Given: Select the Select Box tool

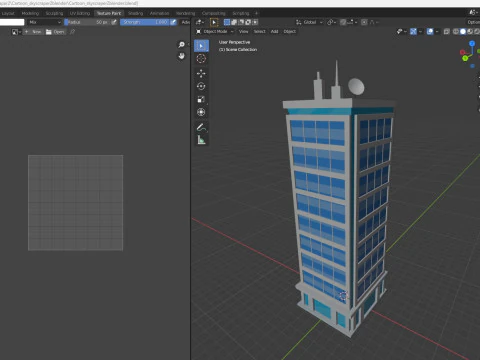Looking at the screenshot, I should (201, 46).
